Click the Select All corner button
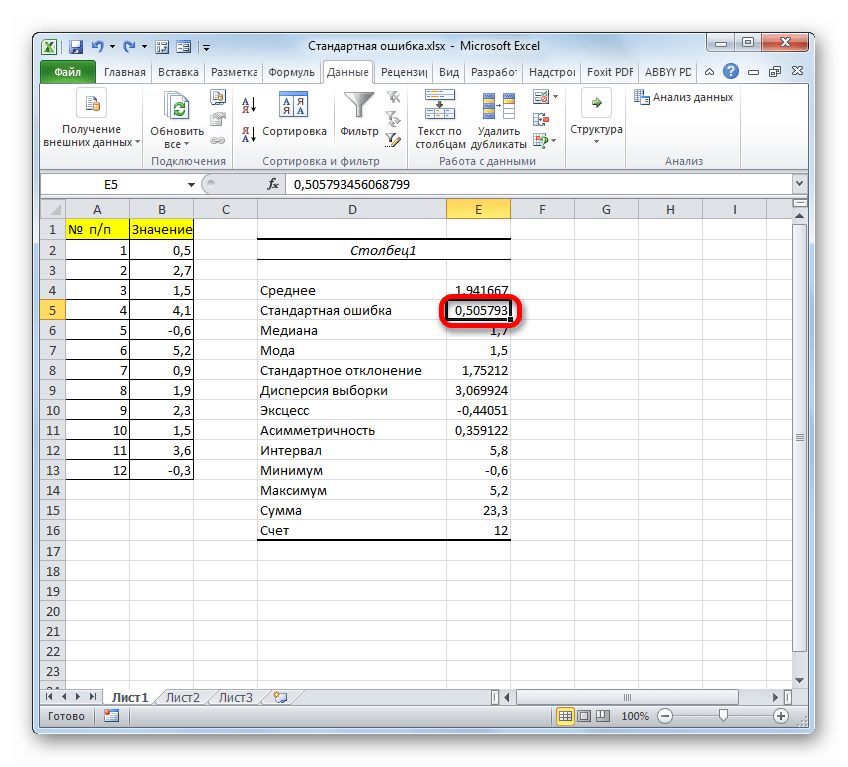 pyautogui.click(x=53, y=209)
